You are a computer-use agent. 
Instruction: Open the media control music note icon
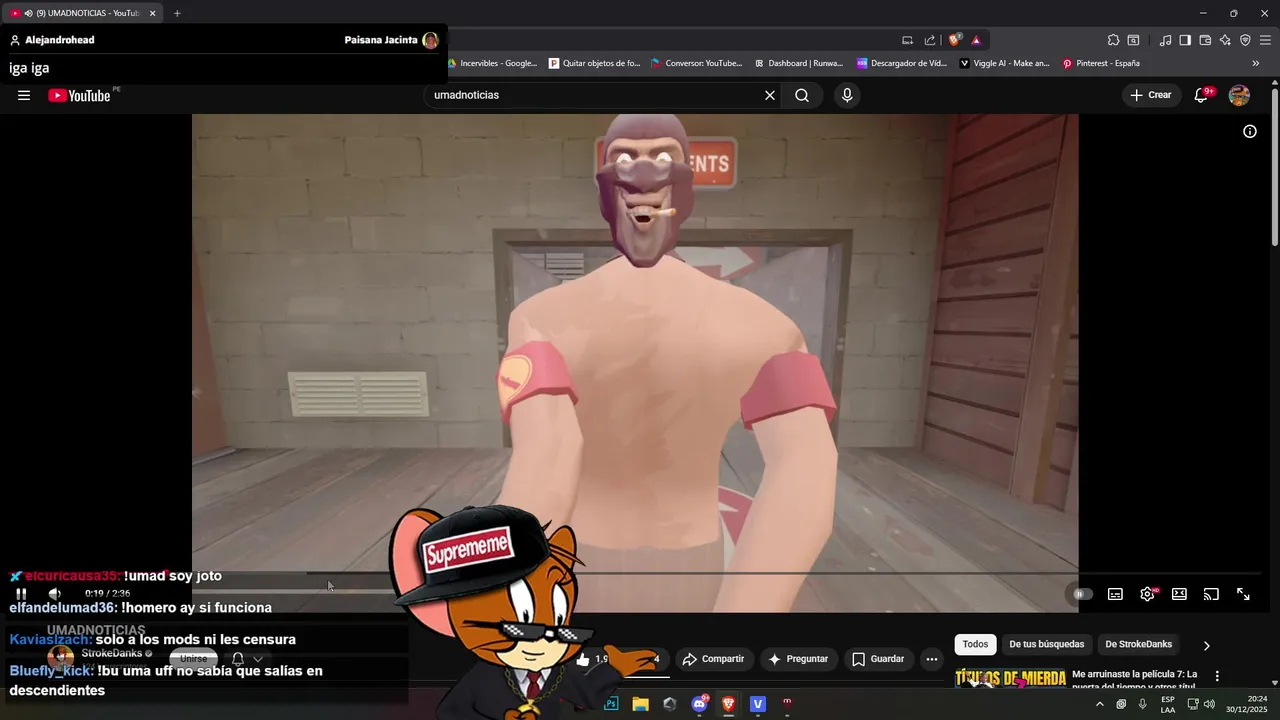click(1165, 40)
